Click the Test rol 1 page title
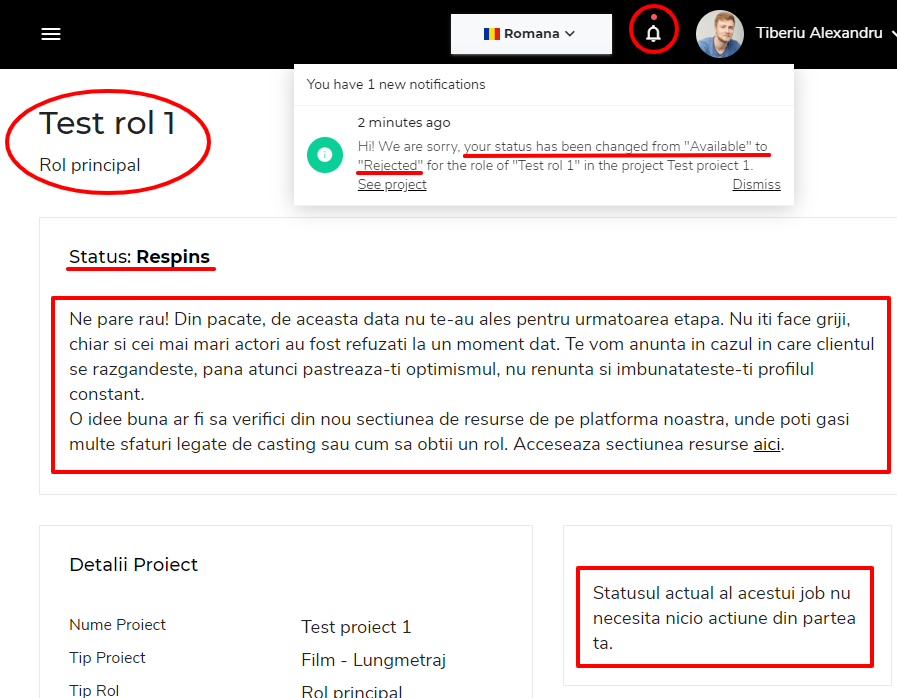Image resolution: width=897 pixels, height=698 pixels. [108, 123]
